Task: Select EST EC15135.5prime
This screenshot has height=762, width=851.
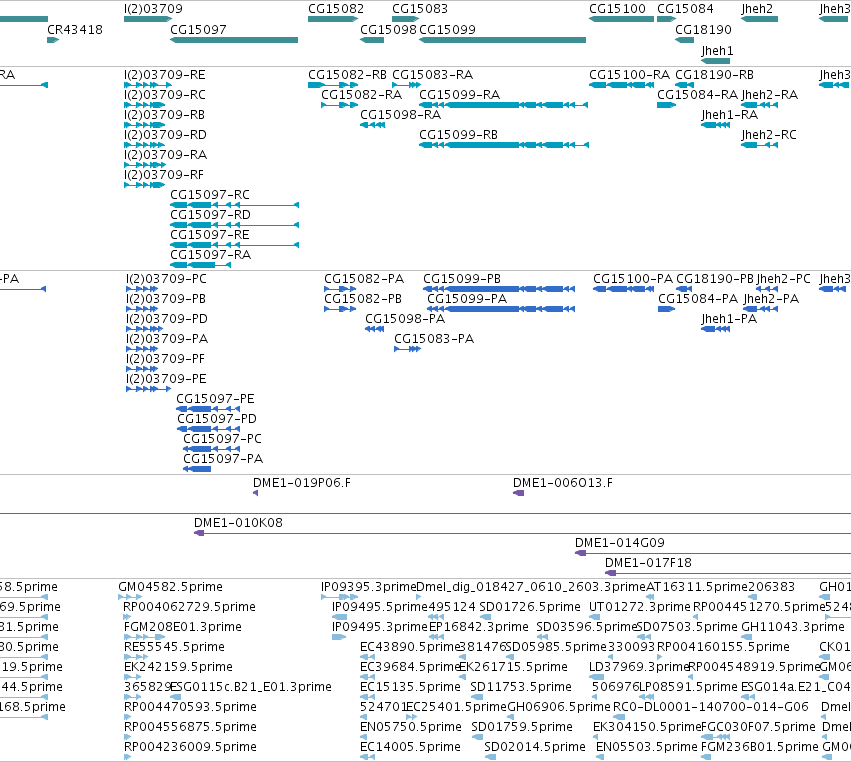Action: [x=367, y=697]
